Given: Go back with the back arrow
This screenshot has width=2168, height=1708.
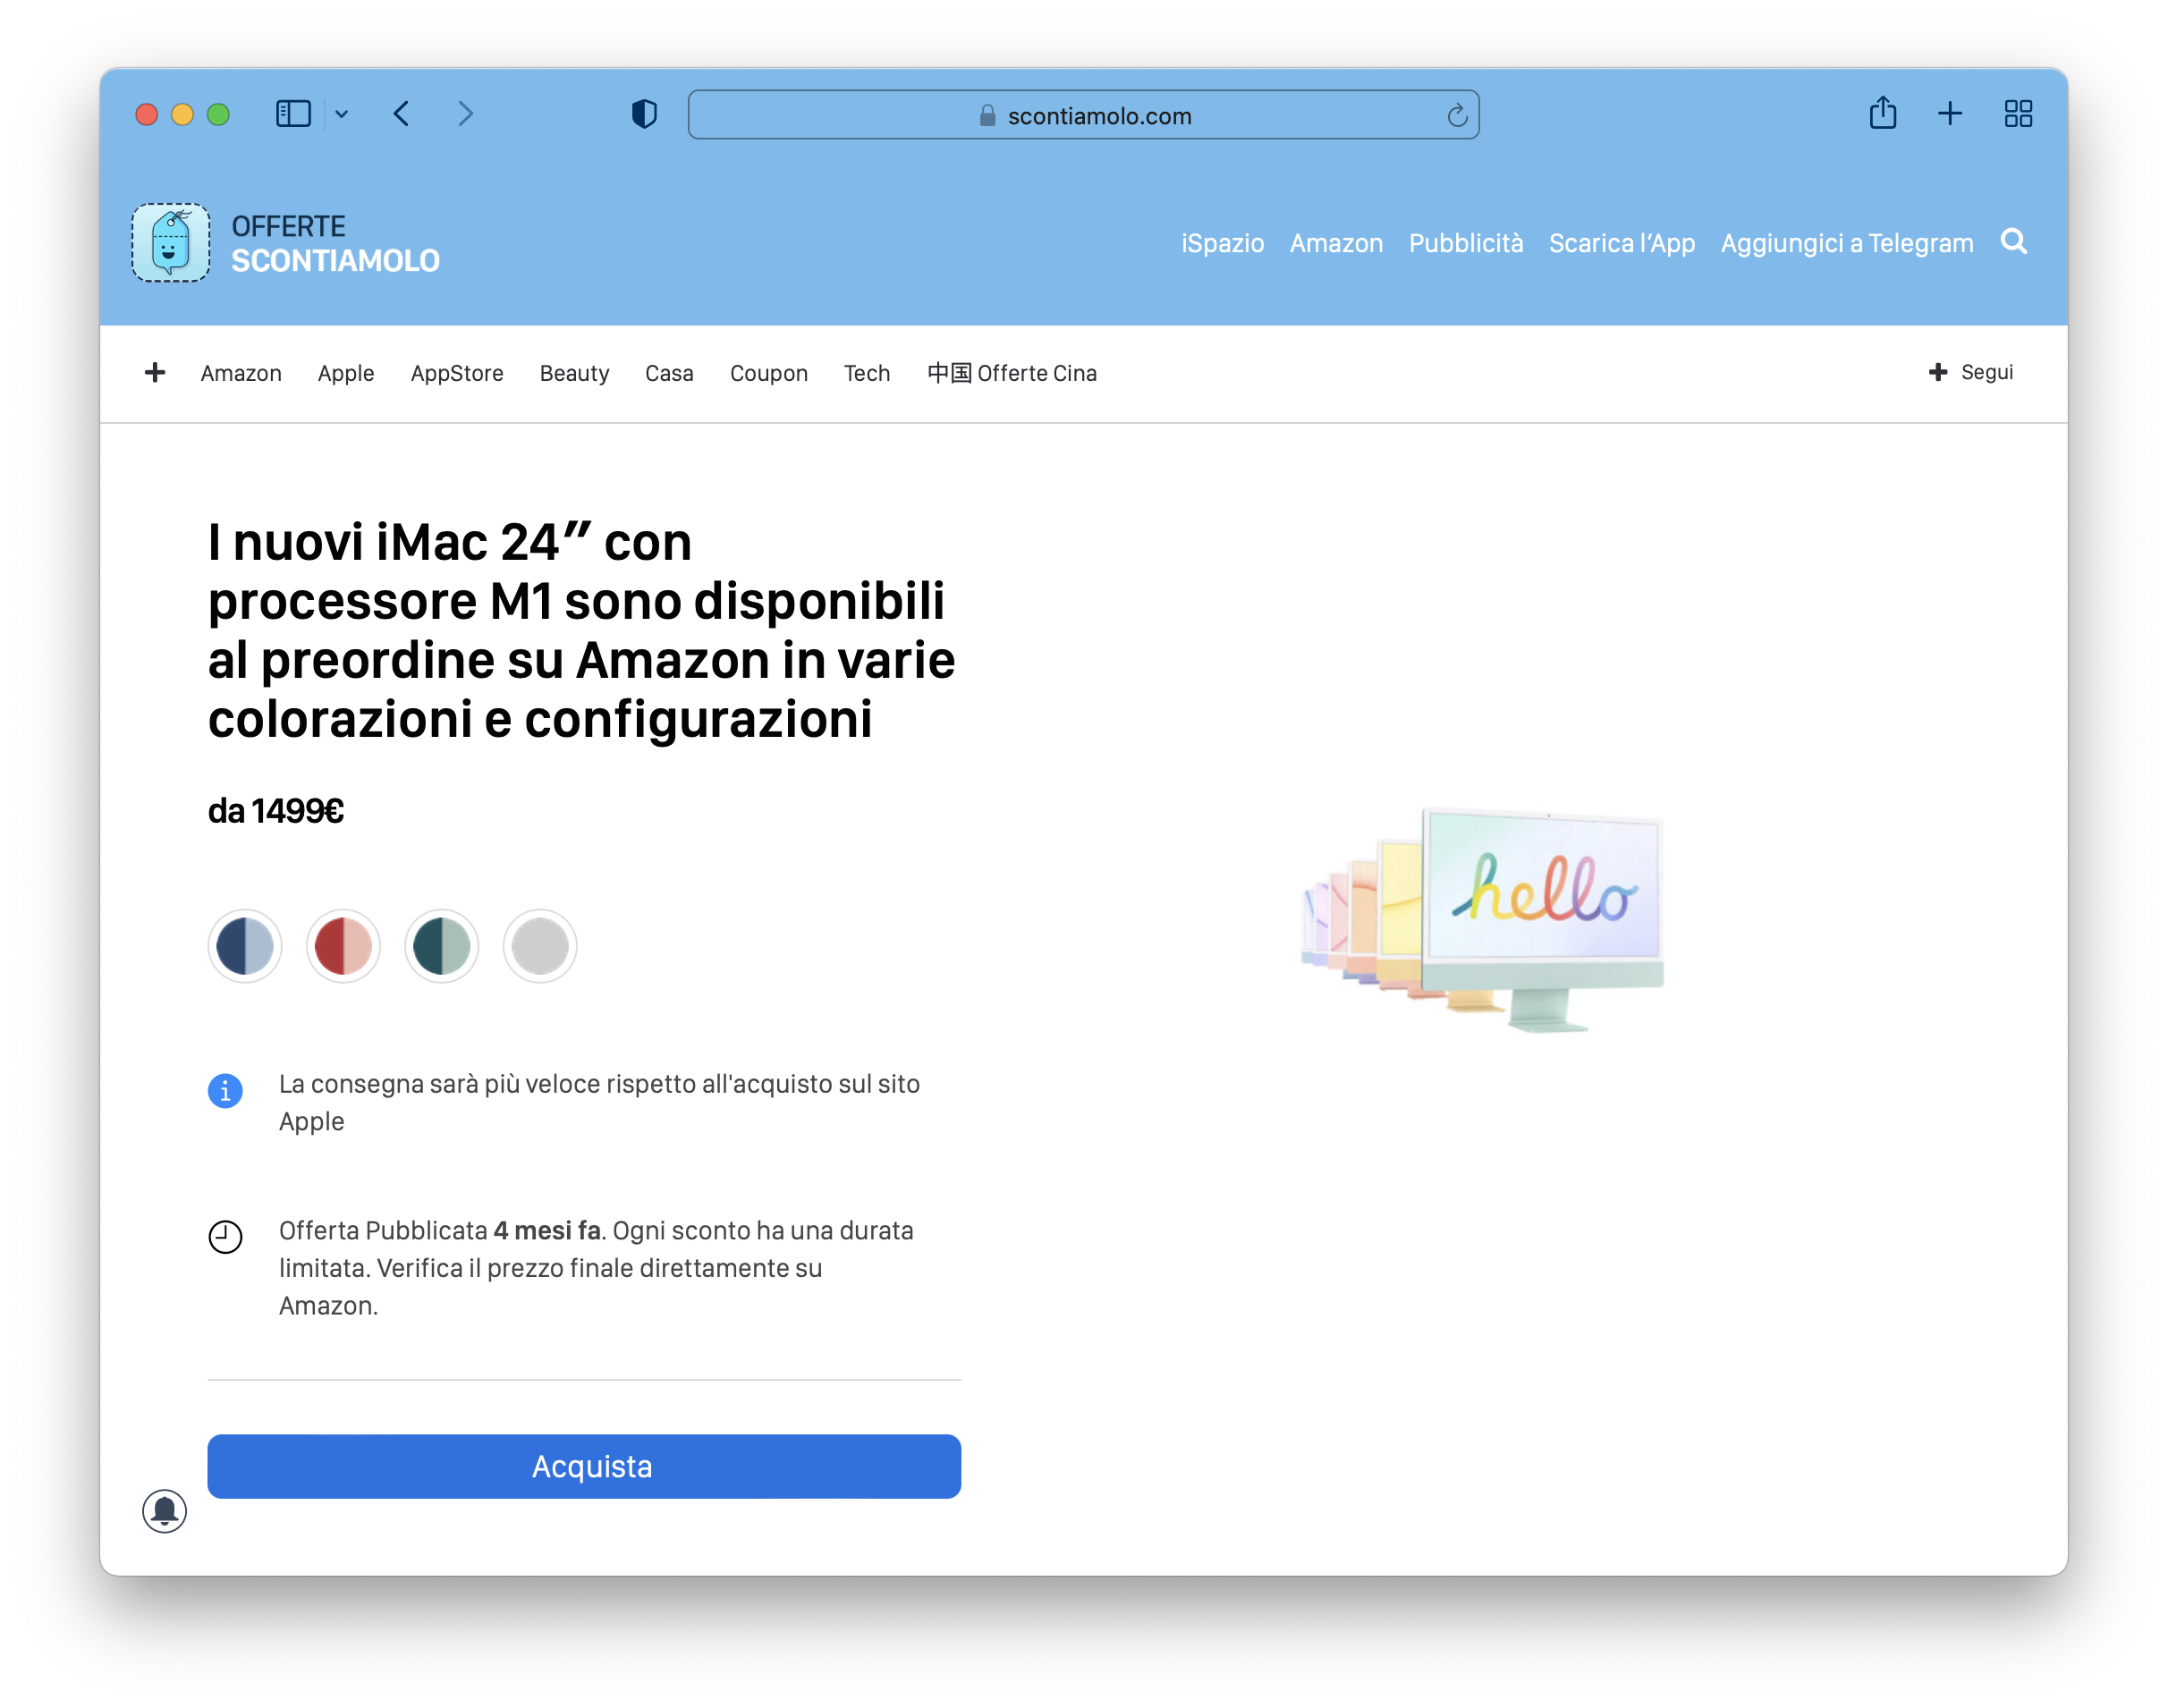Looking at the screenshot, I should (x=402, y=114).
